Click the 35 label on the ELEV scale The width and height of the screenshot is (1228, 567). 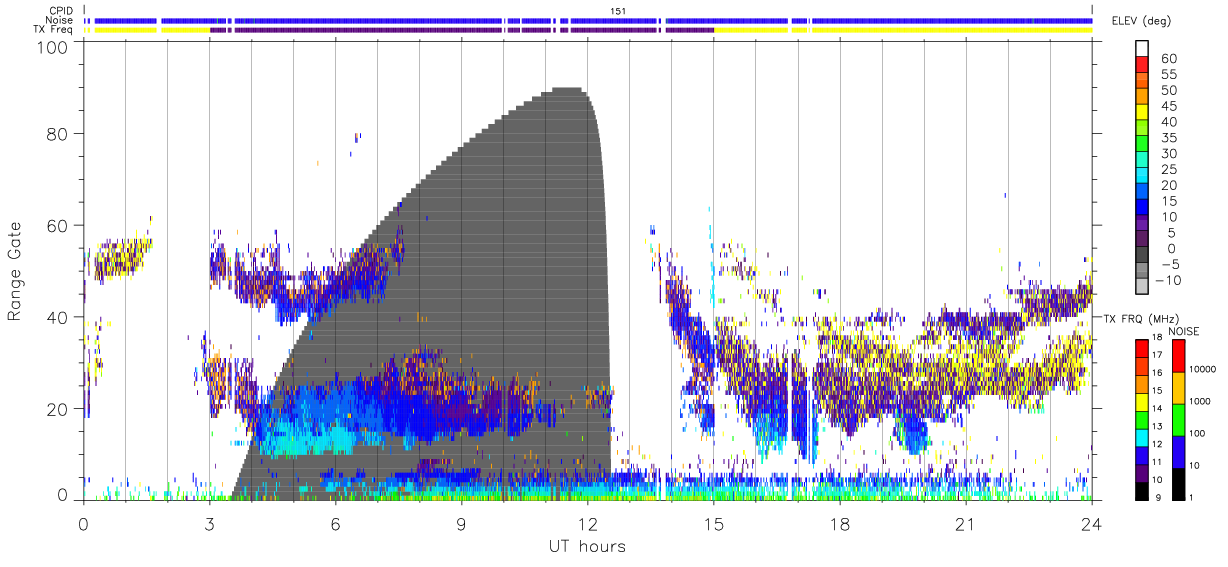tap(1168, 138)
